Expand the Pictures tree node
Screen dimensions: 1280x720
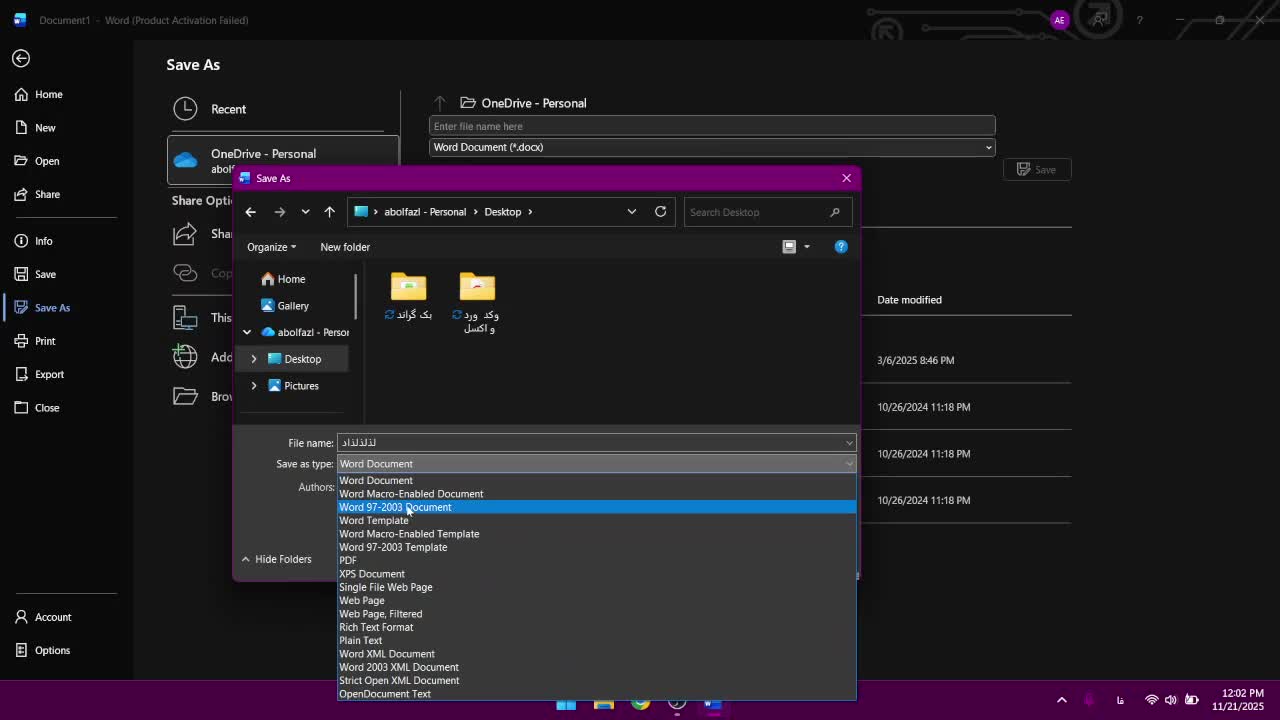click(x=254, y=386)
